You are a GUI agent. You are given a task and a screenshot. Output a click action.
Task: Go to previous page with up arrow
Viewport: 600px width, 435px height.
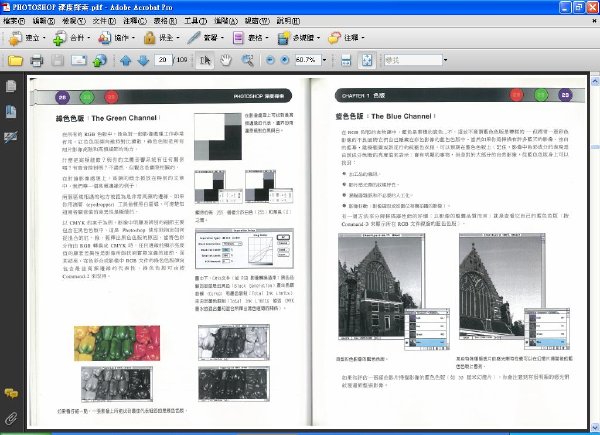(x=126, y=60)
